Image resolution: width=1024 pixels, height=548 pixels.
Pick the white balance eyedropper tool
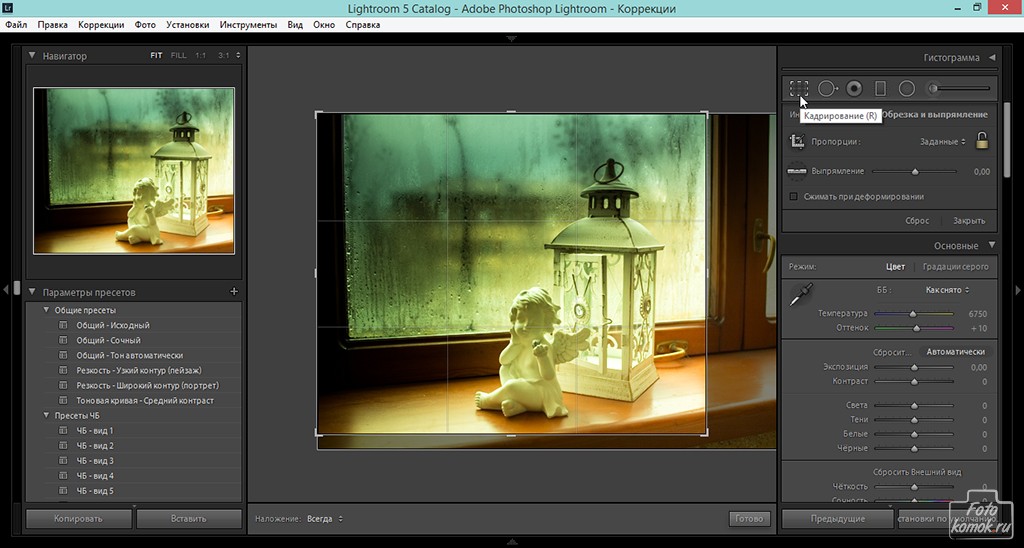coord(801,295)
